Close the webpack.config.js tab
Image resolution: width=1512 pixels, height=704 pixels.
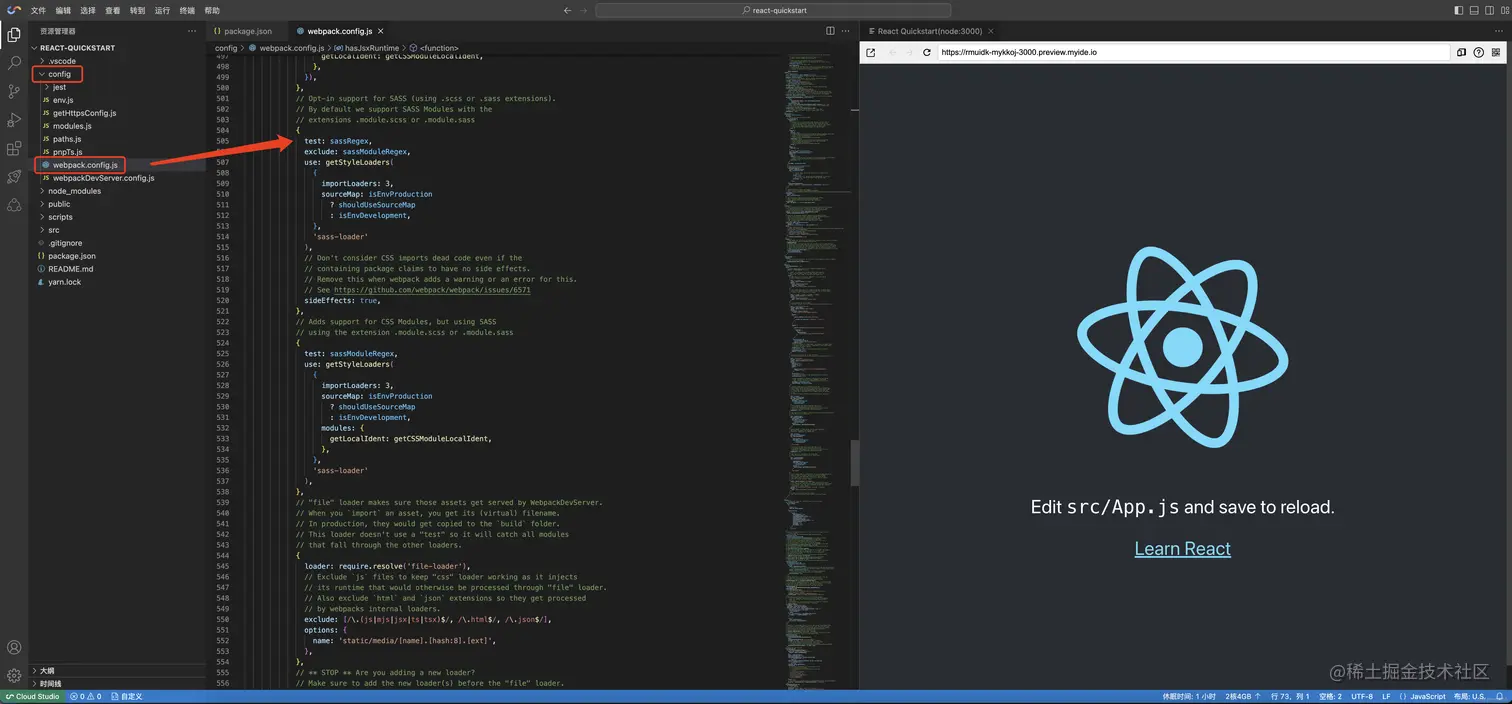click(380, 31)
